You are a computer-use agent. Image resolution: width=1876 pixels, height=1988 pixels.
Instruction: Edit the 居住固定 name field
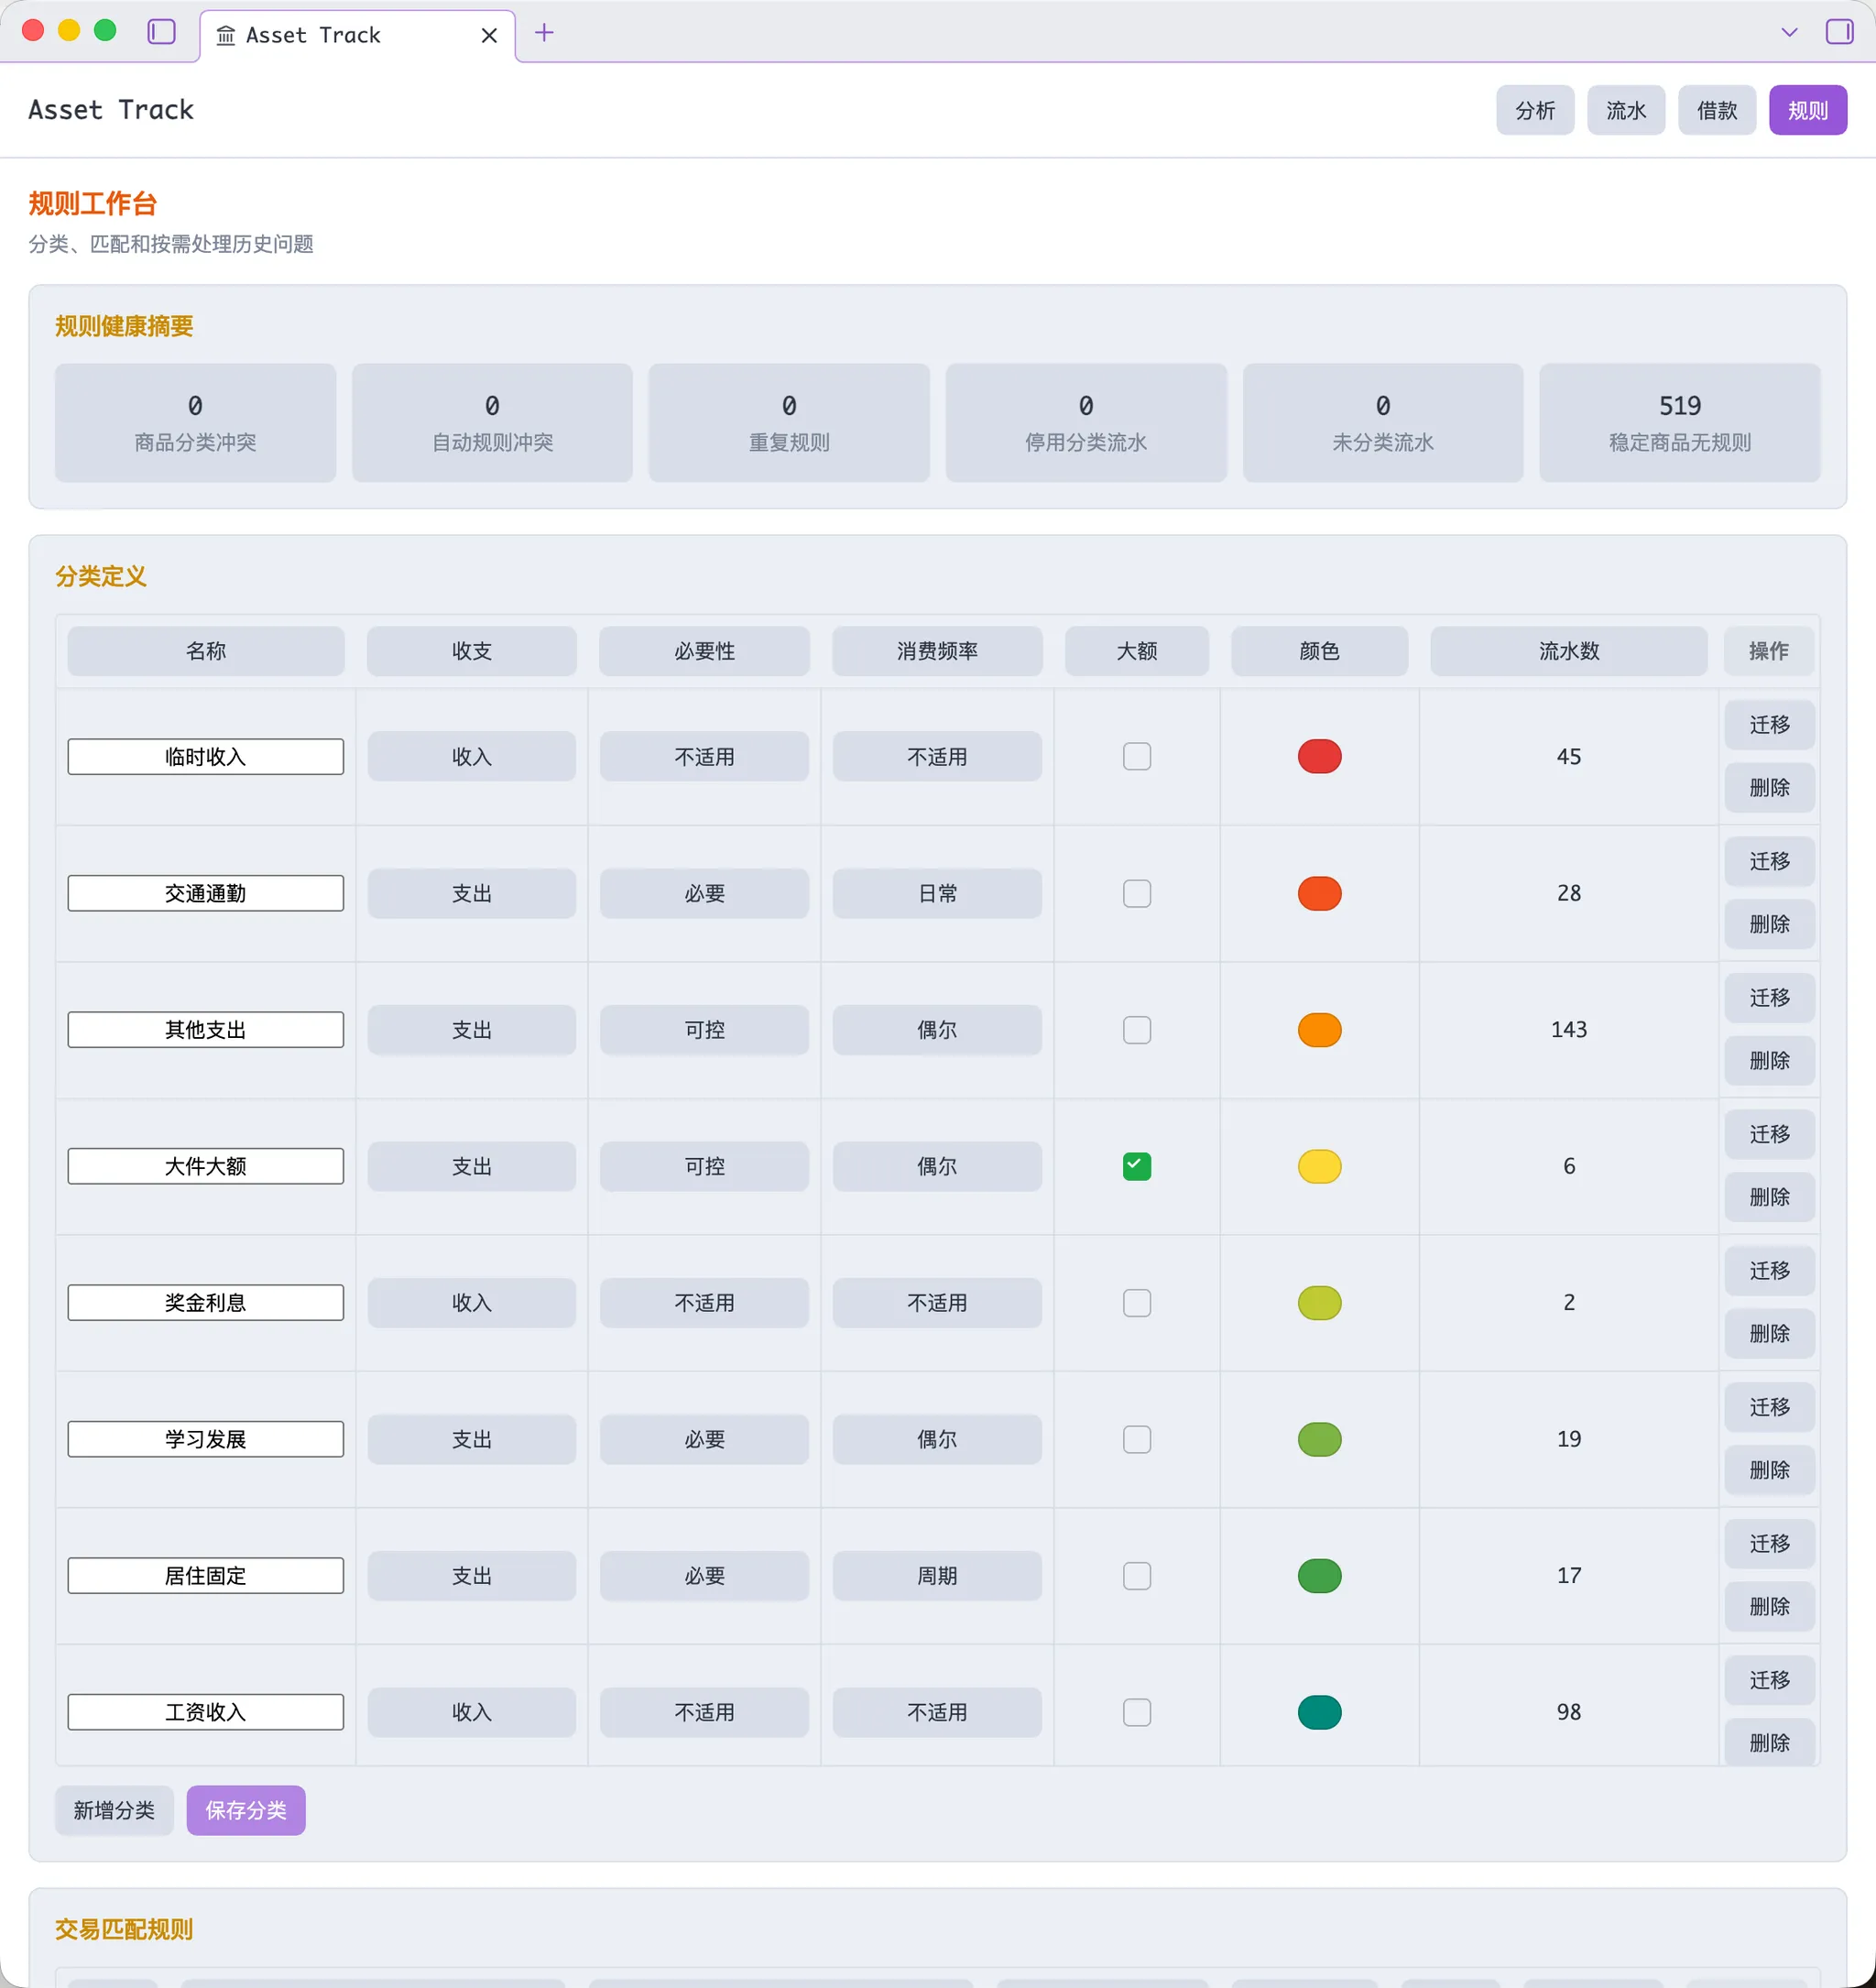205,1575
